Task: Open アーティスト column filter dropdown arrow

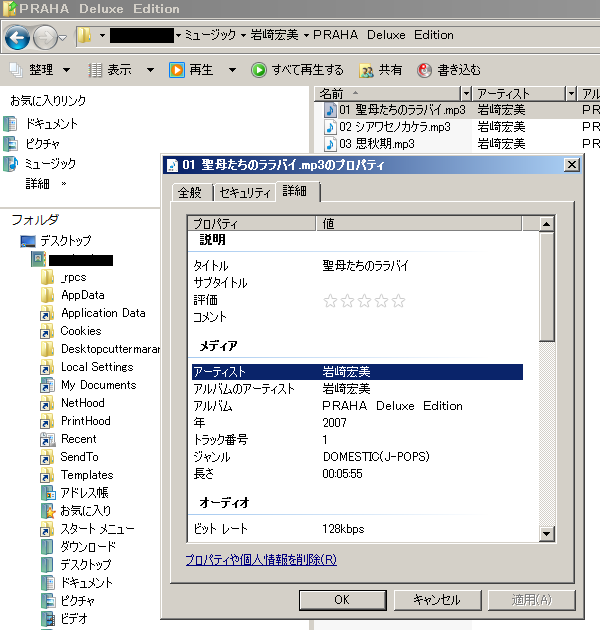Action: tap(571, 94)
